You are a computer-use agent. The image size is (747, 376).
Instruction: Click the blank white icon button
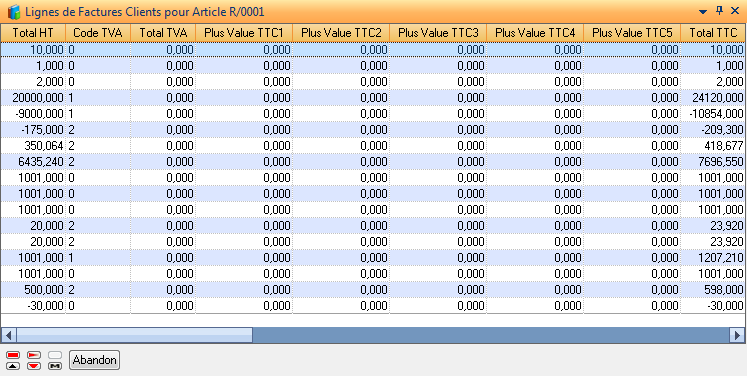click(x=55, y=355)
